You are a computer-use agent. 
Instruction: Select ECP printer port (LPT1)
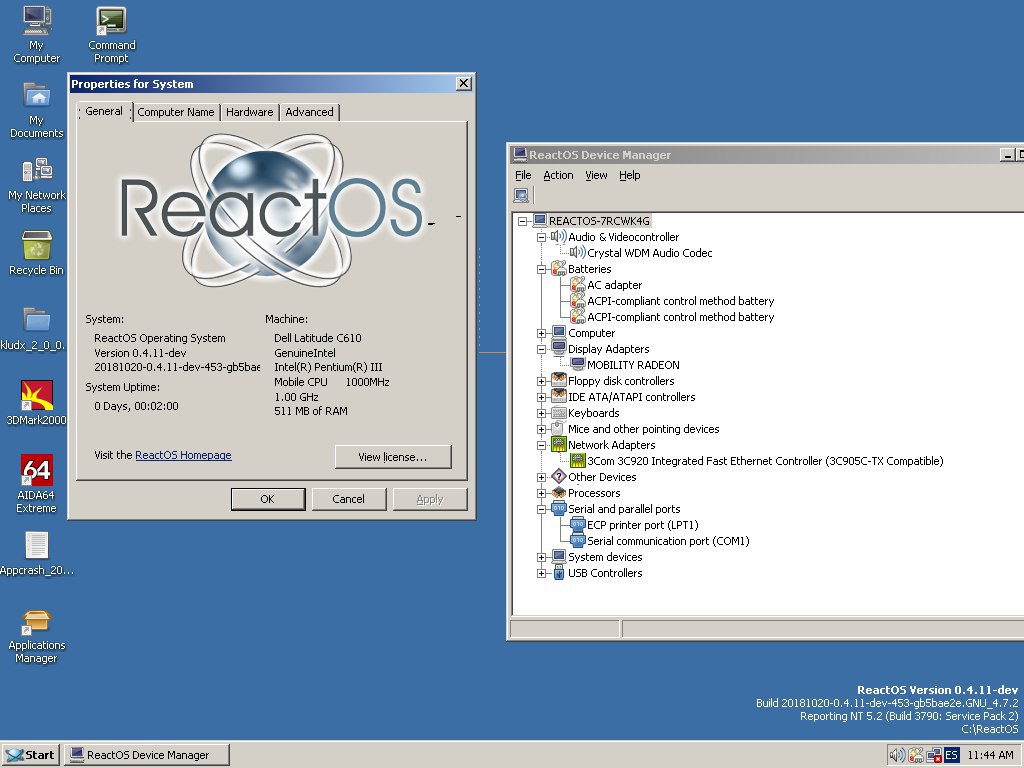(643, 525)
